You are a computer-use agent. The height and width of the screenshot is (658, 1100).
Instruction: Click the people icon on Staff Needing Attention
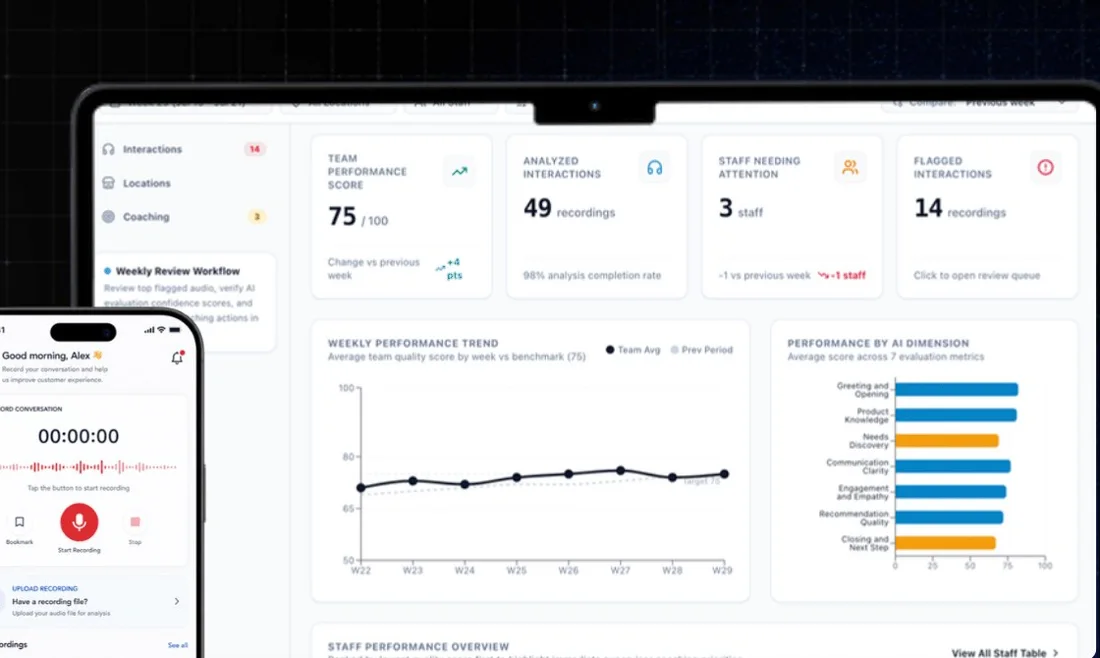(850, 167)
